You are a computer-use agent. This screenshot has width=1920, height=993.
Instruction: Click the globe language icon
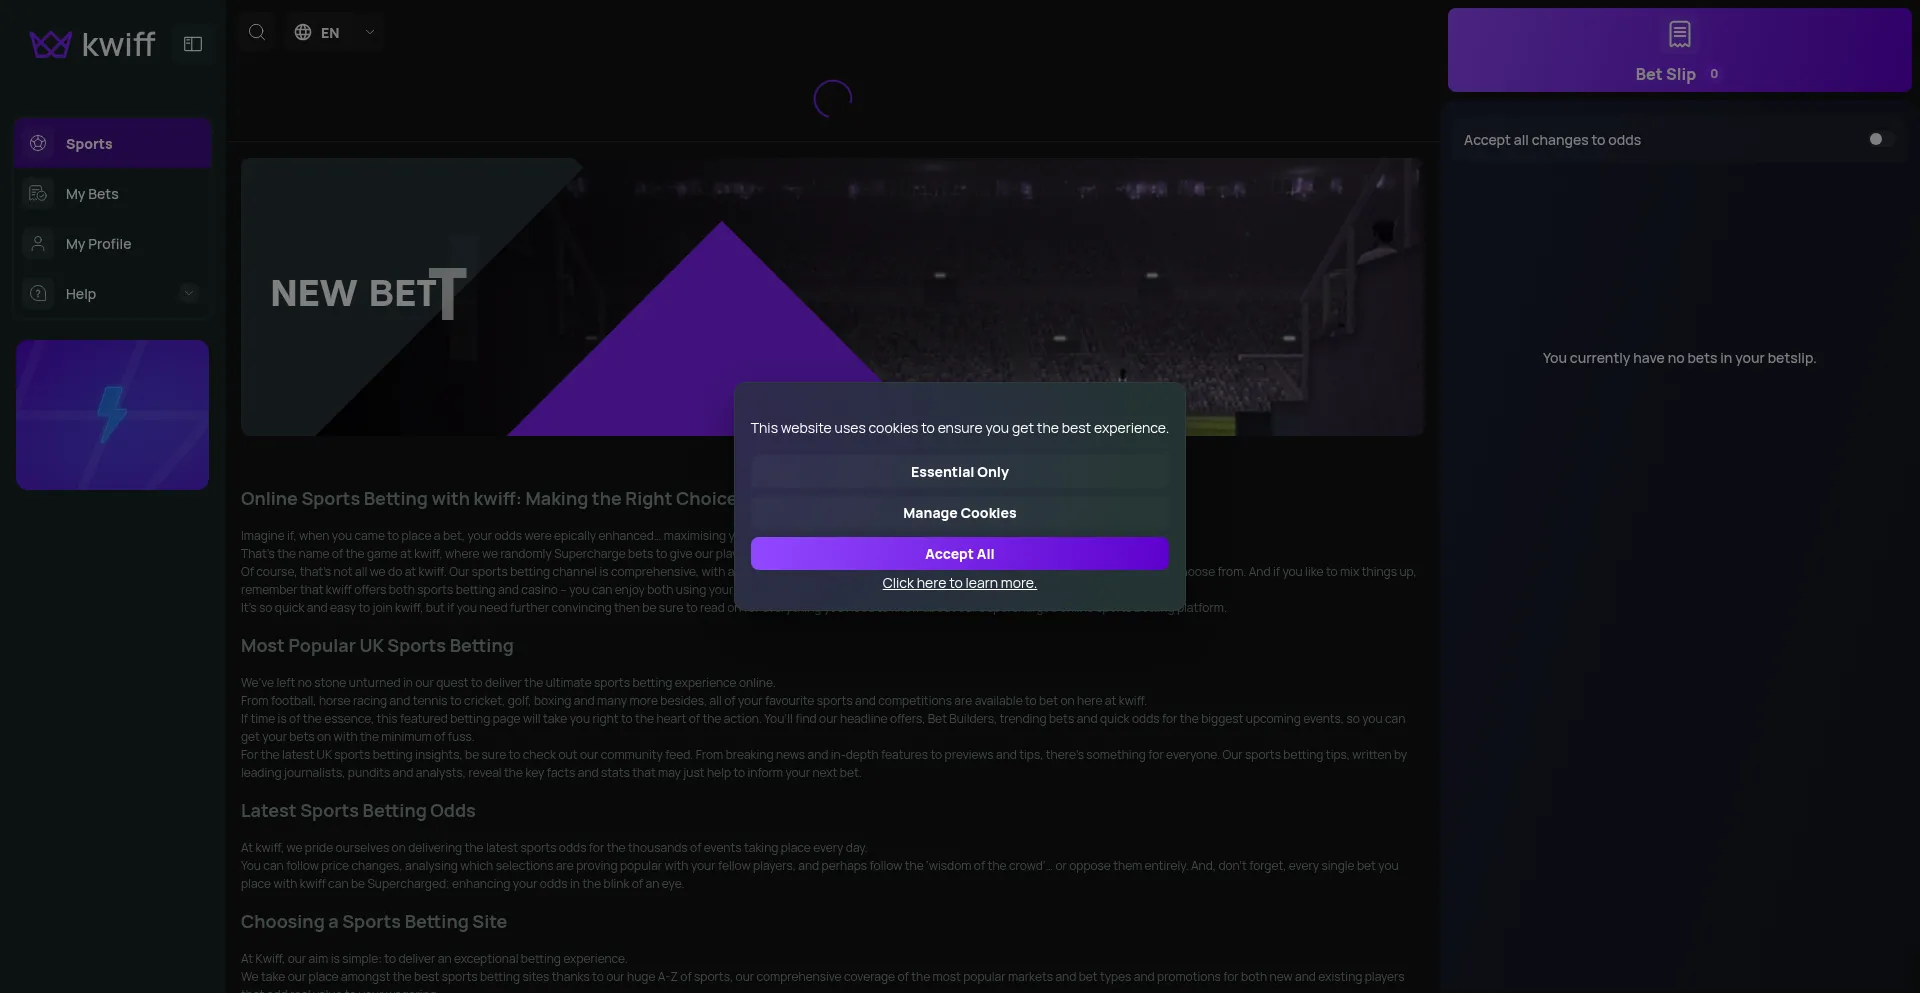pos(303,32)
